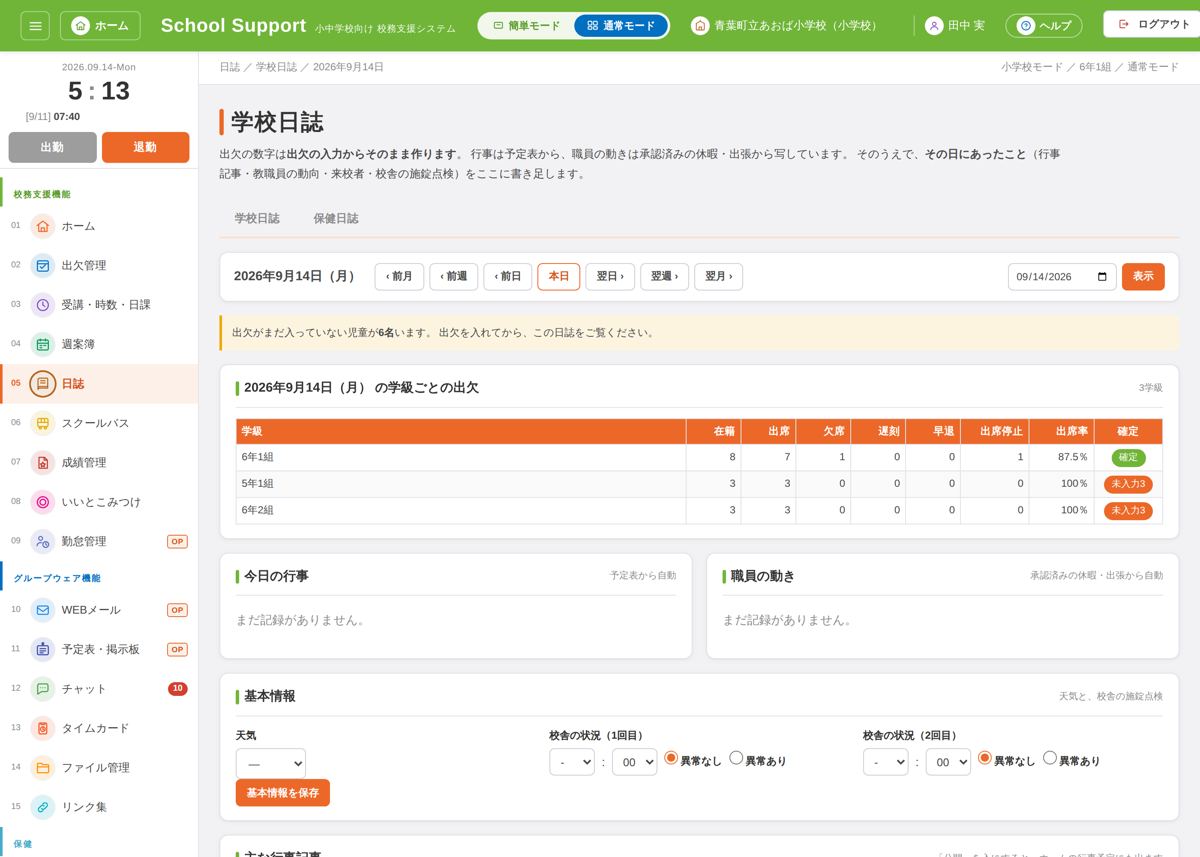This screenshot has width=1200, height=857.
Task: Open リンク集 chain link icon
Action: [x=42, y=807]
